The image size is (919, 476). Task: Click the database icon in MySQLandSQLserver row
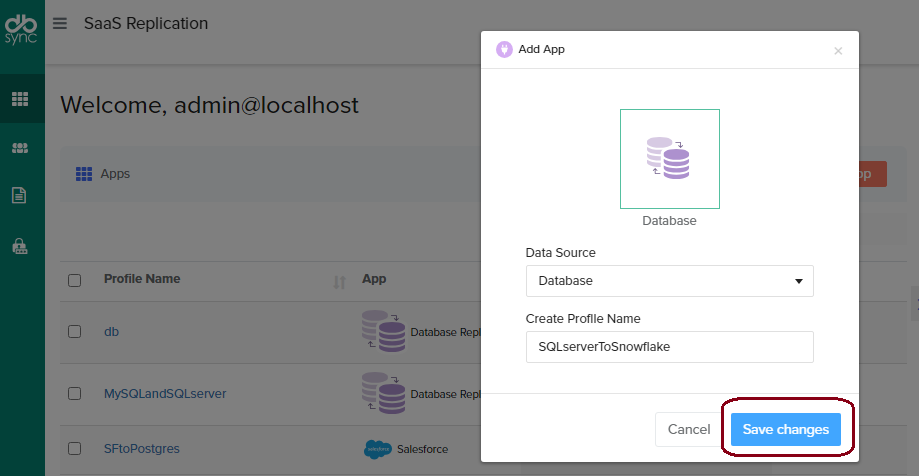click(383, 393)
